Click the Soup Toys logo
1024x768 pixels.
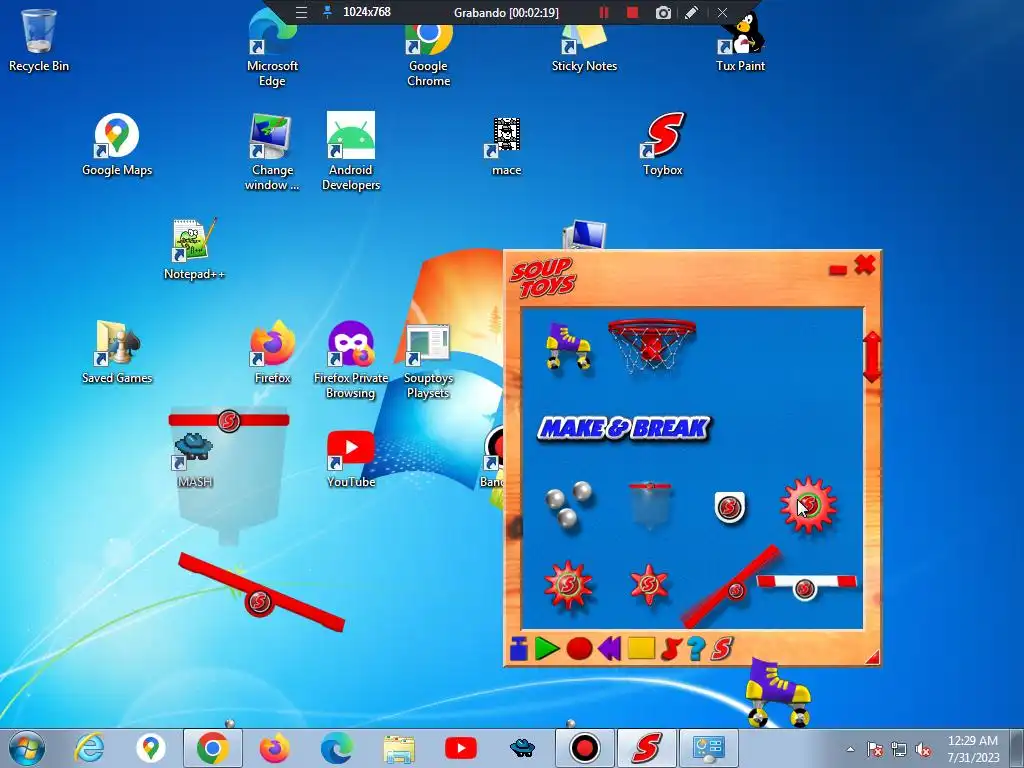542,278
